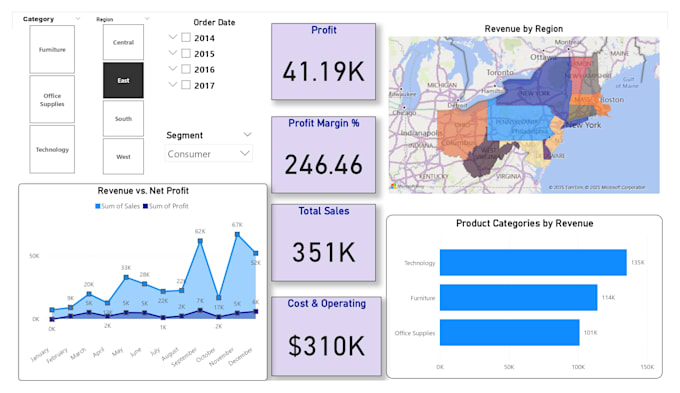Click Product Categories by Revenue title
Screen dimensions: 680x393
point(524,223)
